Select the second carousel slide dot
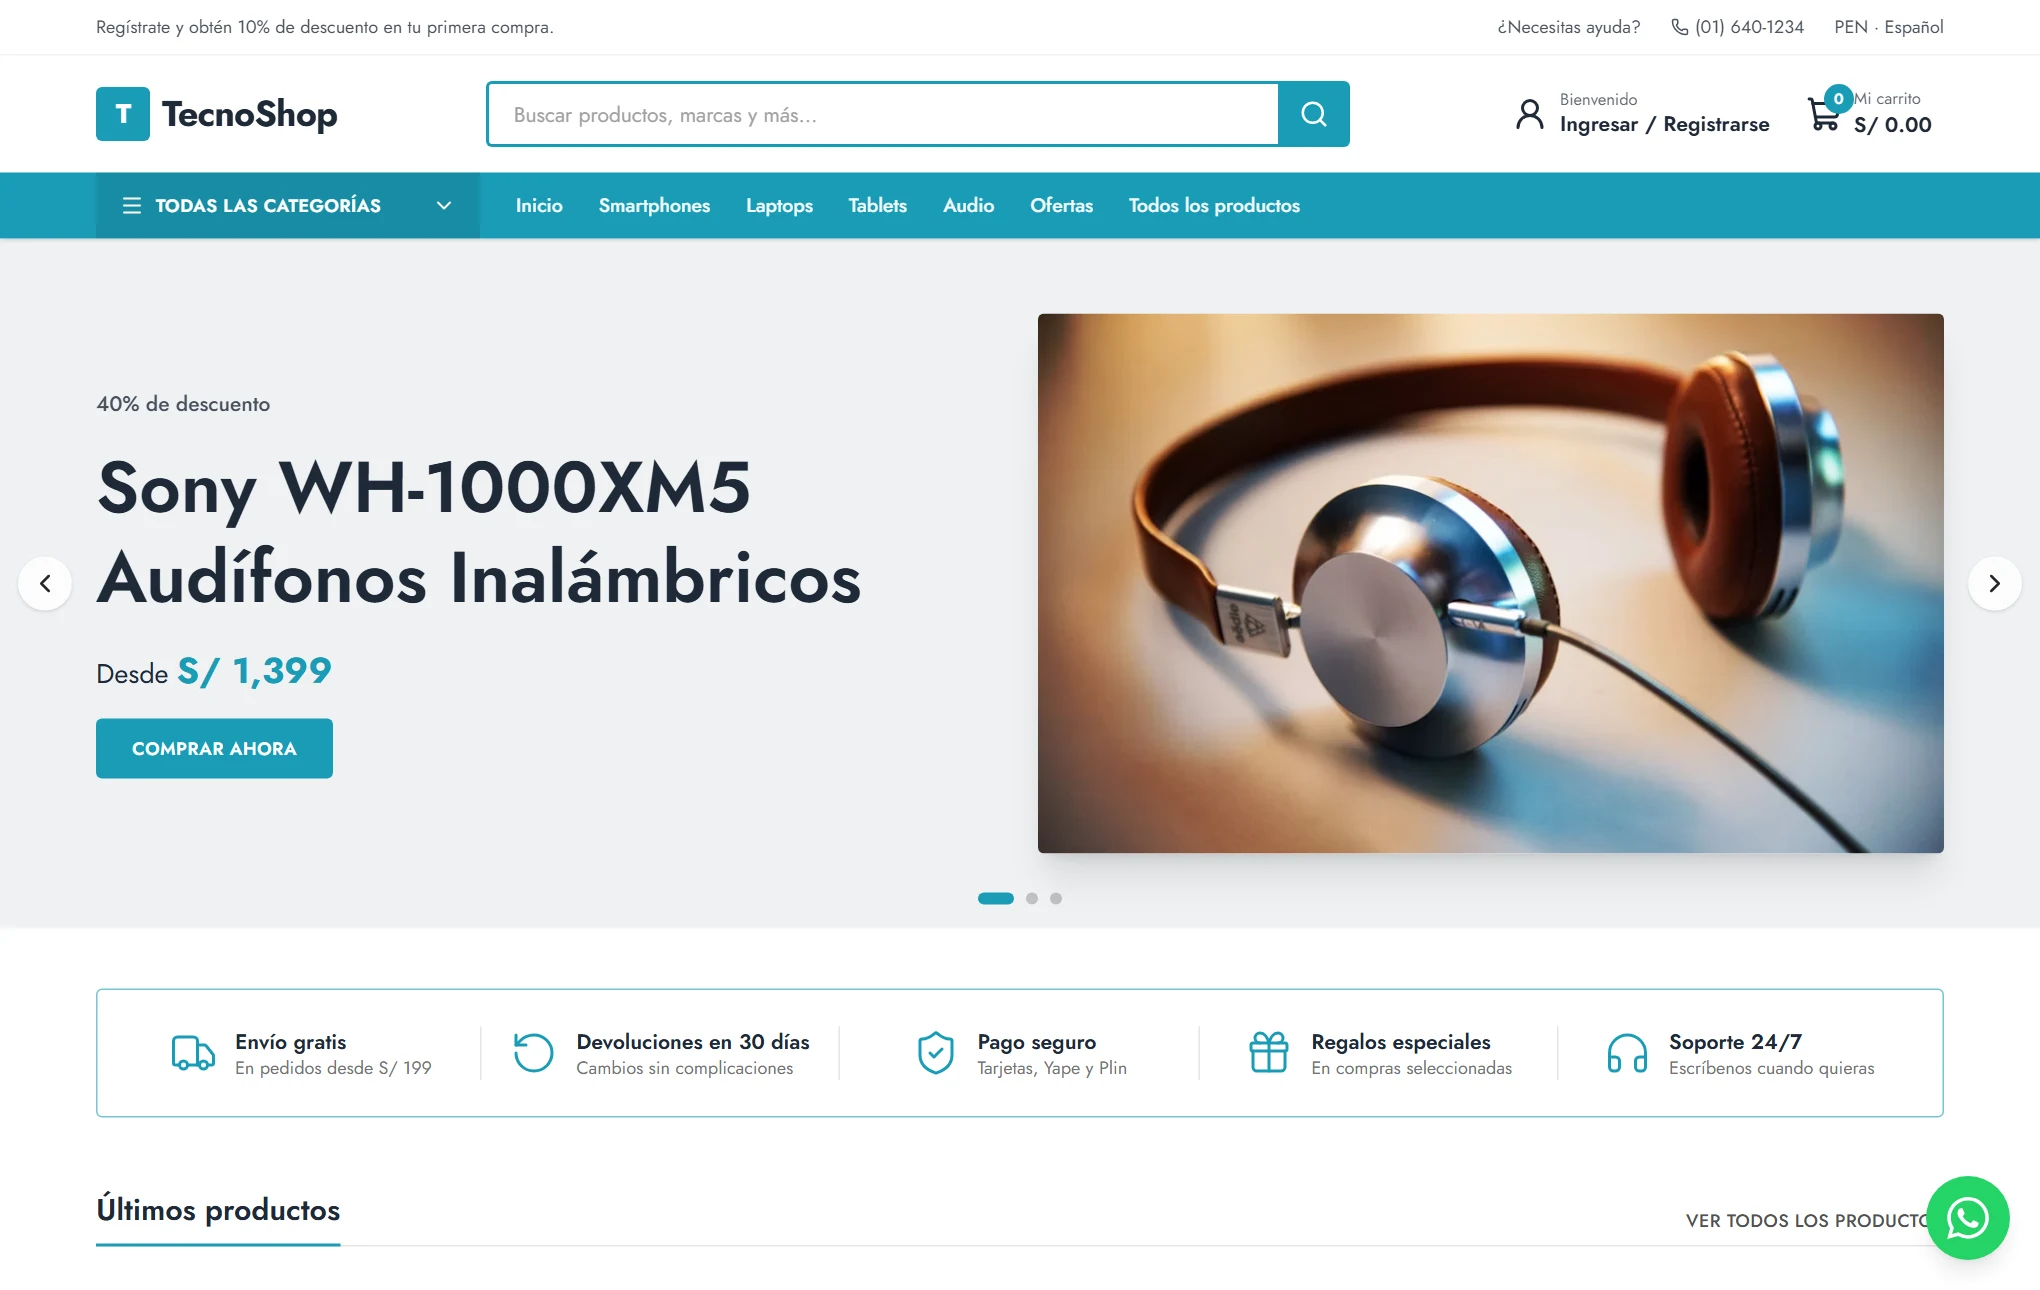 1032,898
